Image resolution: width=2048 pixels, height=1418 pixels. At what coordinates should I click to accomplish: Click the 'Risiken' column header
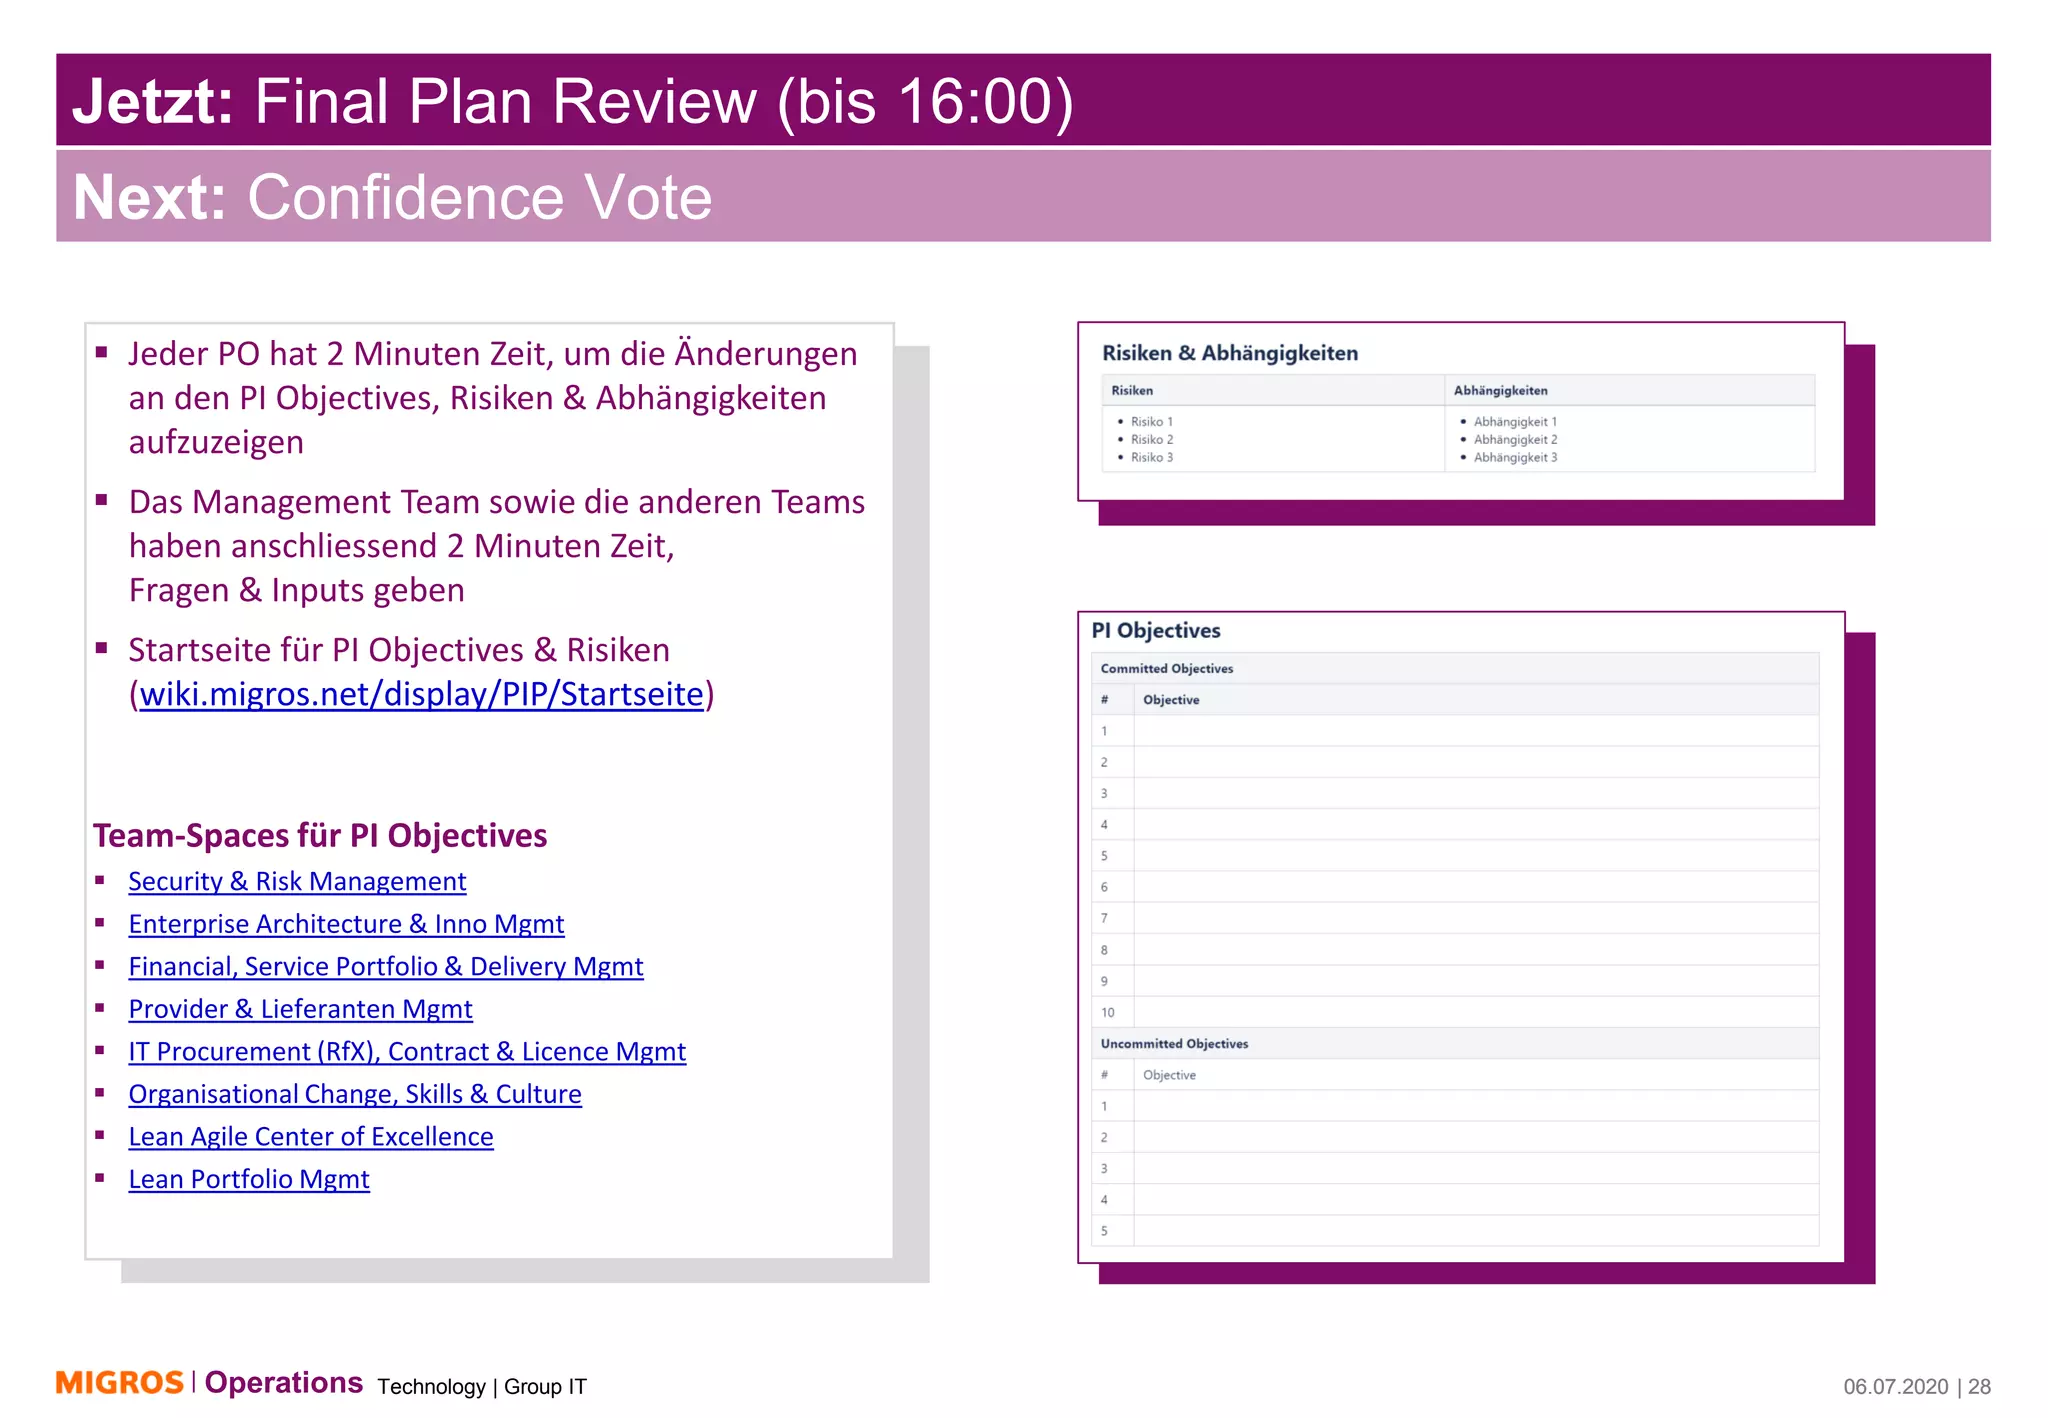(1273, 391)
